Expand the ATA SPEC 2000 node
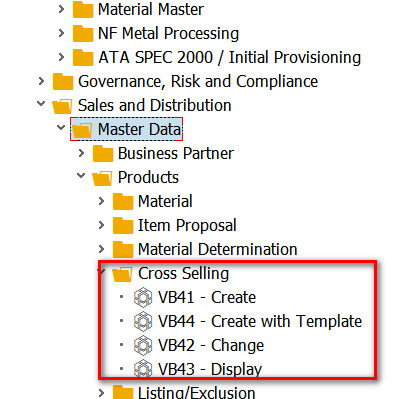401x399 pixels. (x=61, y=57)
